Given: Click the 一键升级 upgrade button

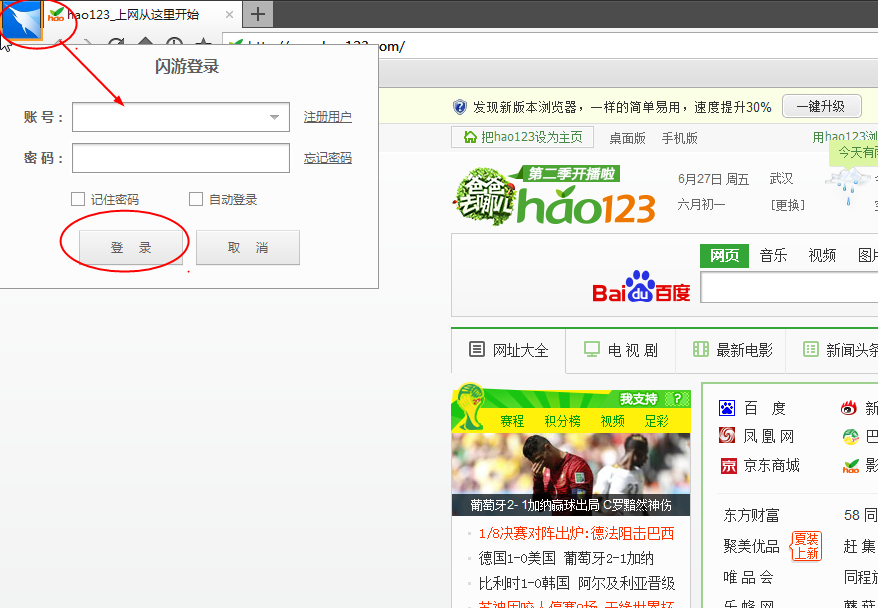Looking at the screenshot, I should pyautogui.click(x=821, y=106).
